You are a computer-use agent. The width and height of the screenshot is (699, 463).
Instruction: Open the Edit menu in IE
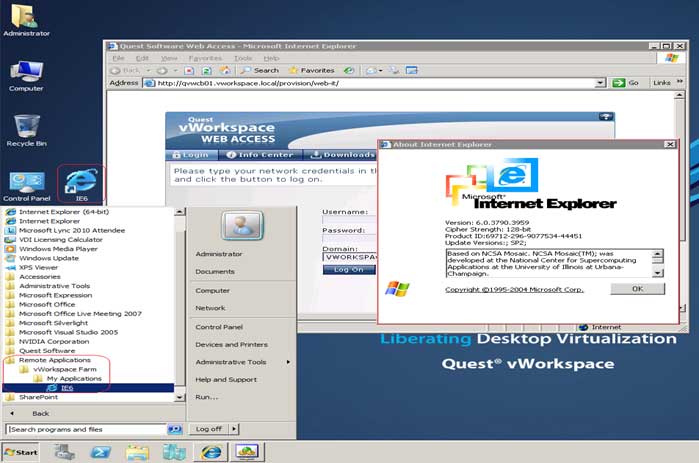(x=142, y=58)
